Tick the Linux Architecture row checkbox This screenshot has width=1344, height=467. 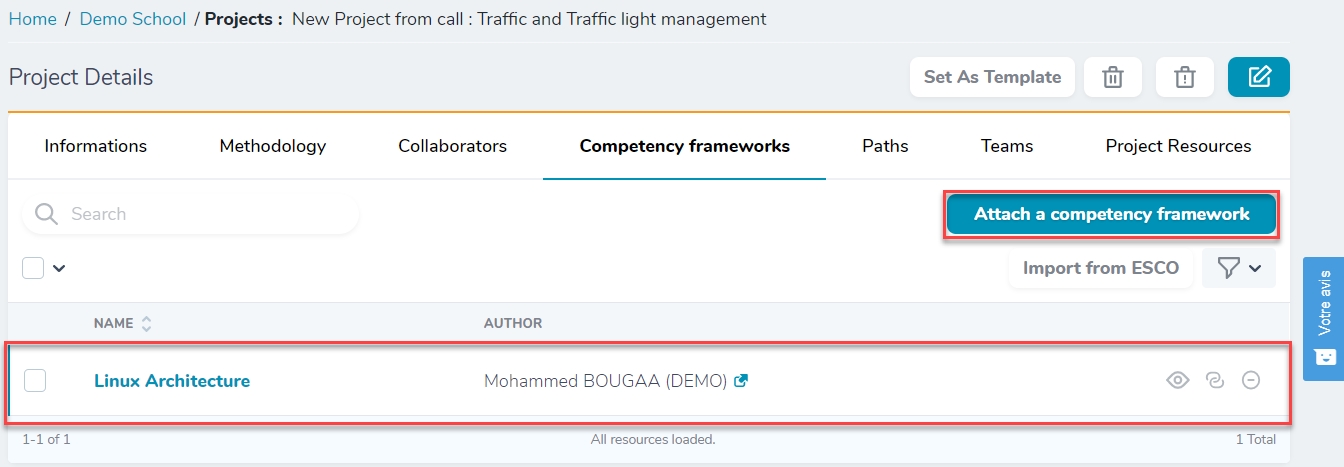point(35,380)
